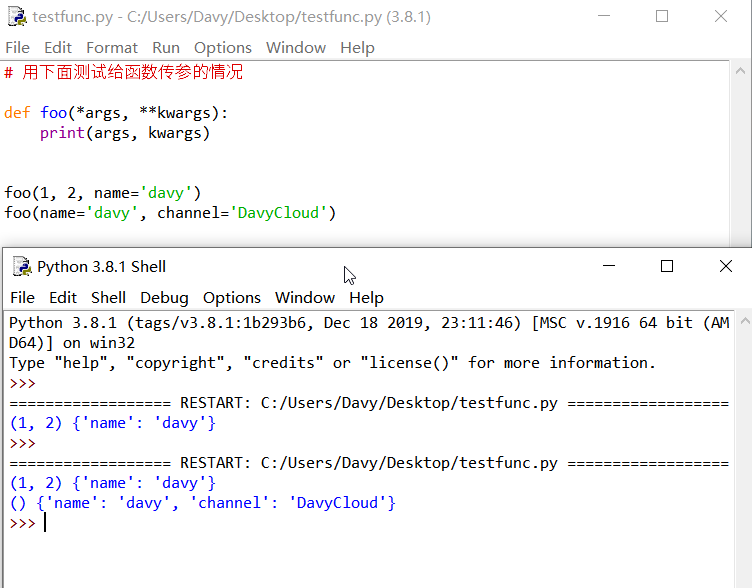
Task: Open Run menu in editor window
Action: coord(166,47)
